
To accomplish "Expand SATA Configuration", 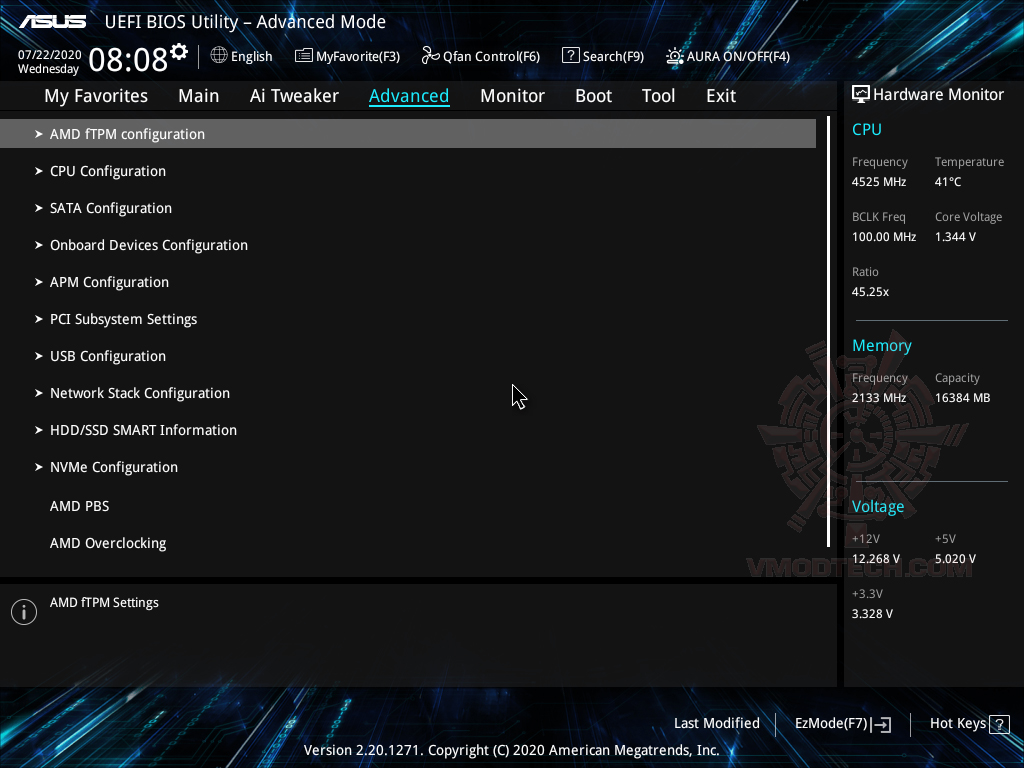I will pyautogui.click(x=110, y=208).
